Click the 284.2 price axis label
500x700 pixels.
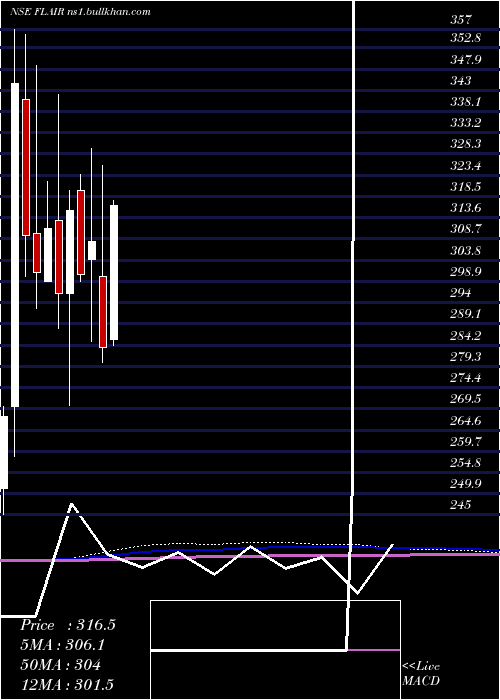coord(465,335)
